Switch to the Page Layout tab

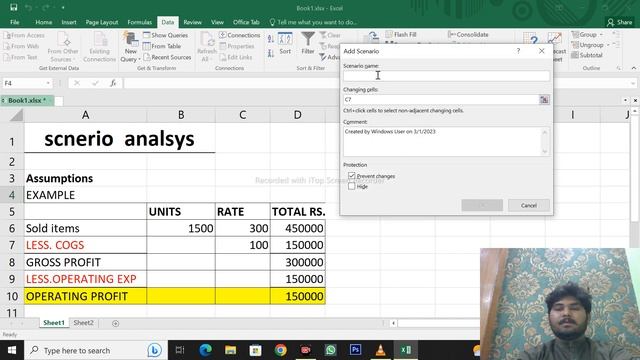(102, 22)
